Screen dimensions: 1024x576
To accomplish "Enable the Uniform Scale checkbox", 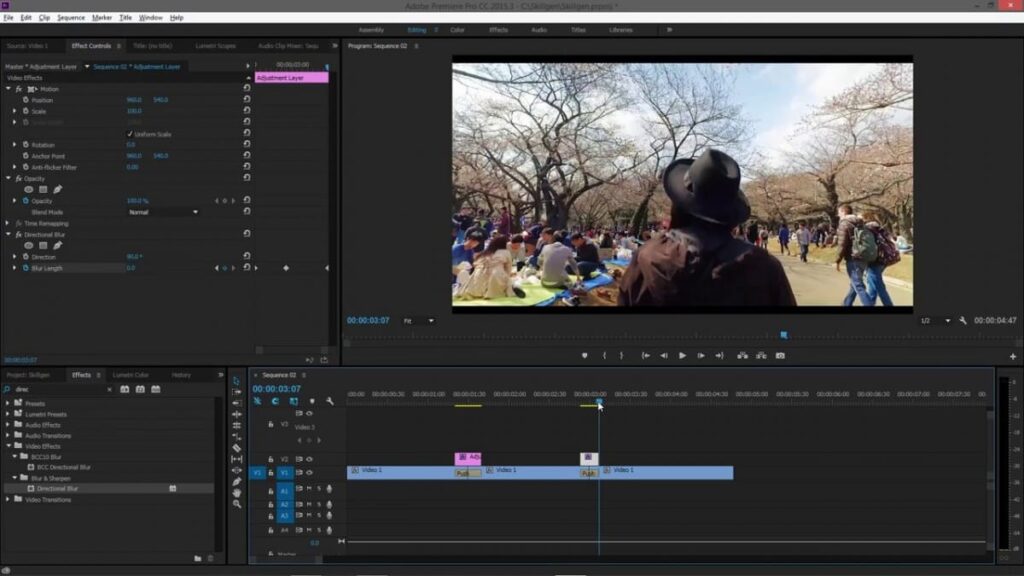I will click(130, 134).
